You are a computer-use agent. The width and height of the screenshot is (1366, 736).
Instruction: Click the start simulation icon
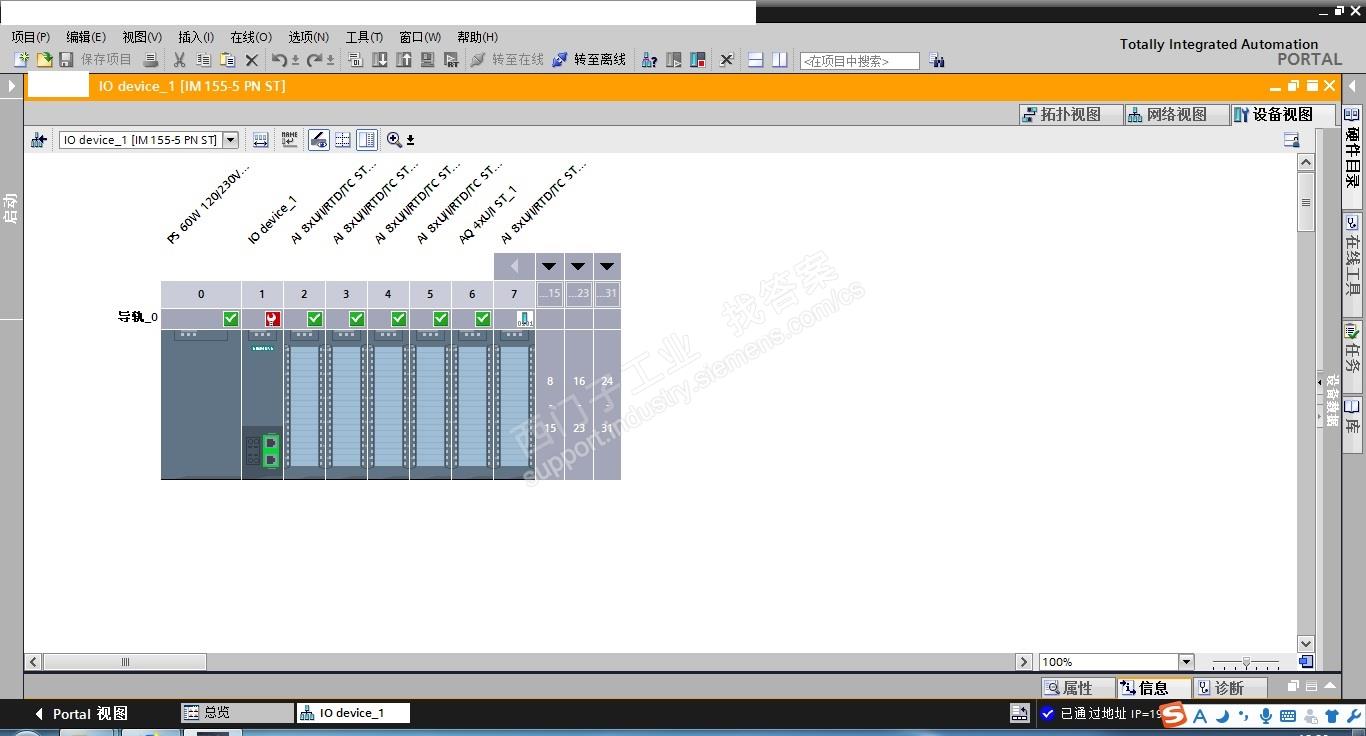coord(428,60)
